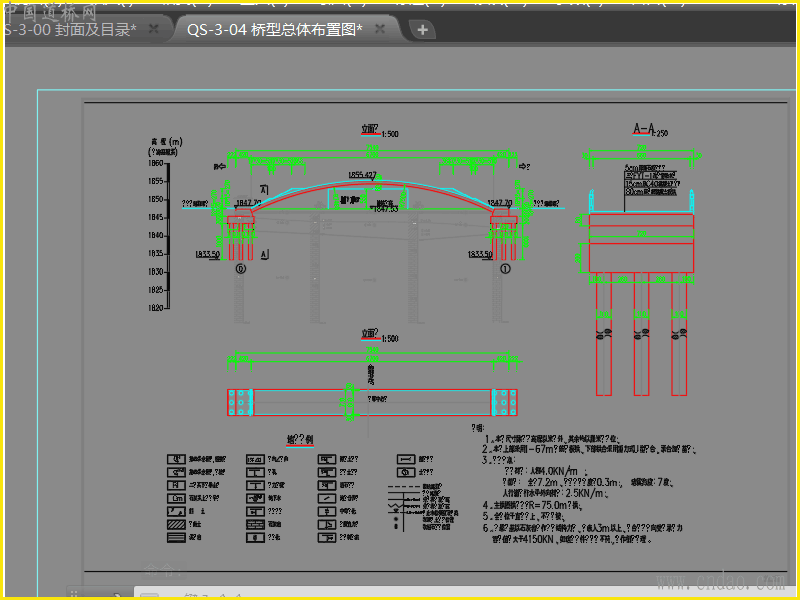Click the 1860 mark on elevation scale
The image size is (800, 600).
click(156, 163)
